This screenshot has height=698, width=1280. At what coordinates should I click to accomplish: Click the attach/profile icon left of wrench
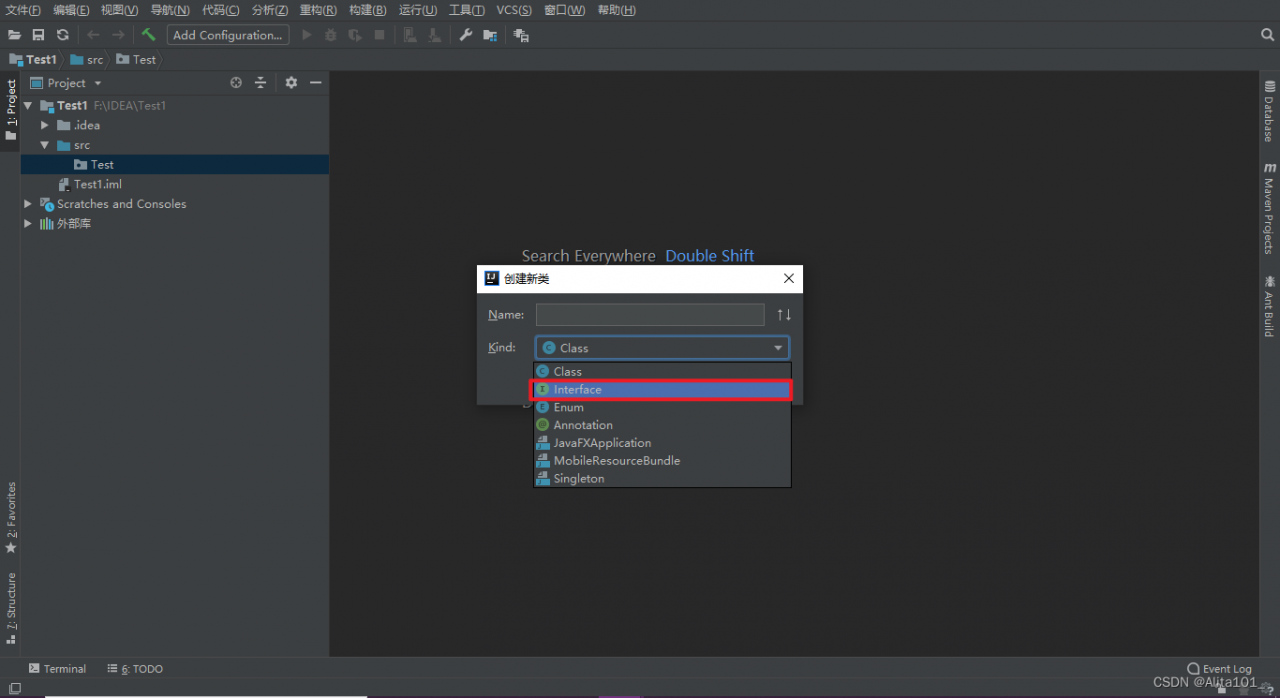coord(435,35)
